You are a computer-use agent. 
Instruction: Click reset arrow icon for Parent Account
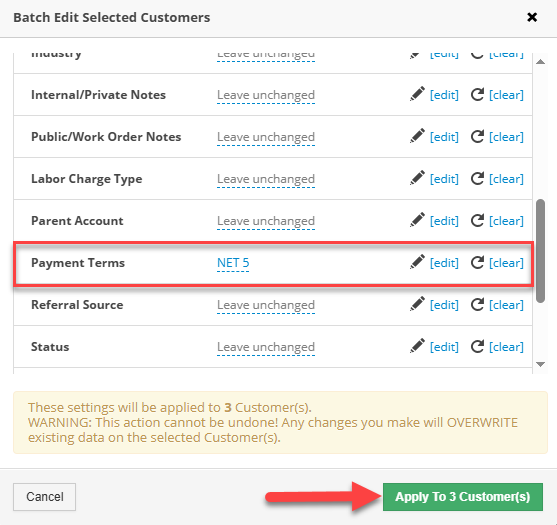[477, 220]
